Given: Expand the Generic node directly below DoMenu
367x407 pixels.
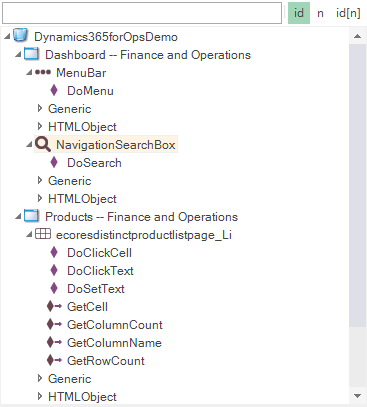Looking at the screenshot, I should [x=40, y=108].
